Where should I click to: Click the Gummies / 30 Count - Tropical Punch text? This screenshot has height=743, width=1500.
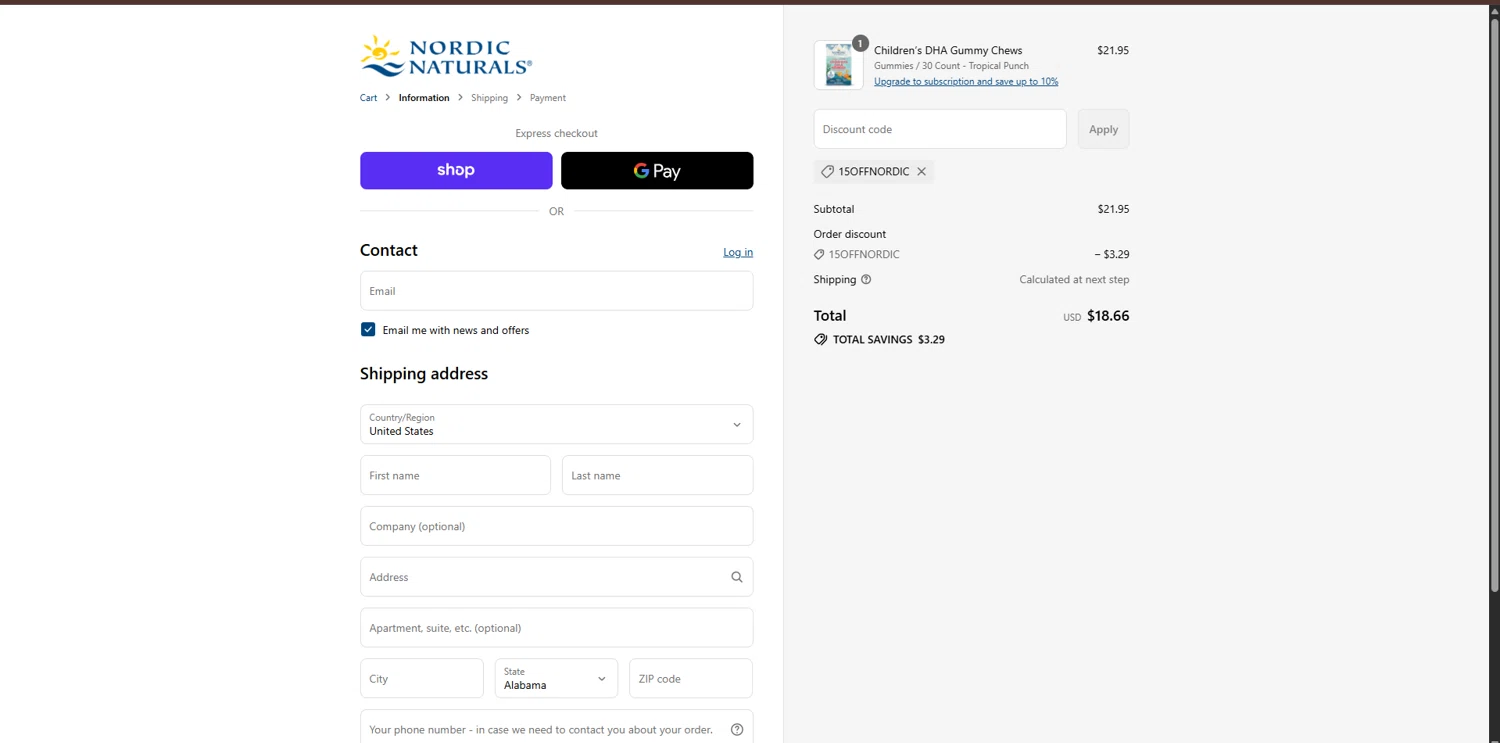pos(951,66)
